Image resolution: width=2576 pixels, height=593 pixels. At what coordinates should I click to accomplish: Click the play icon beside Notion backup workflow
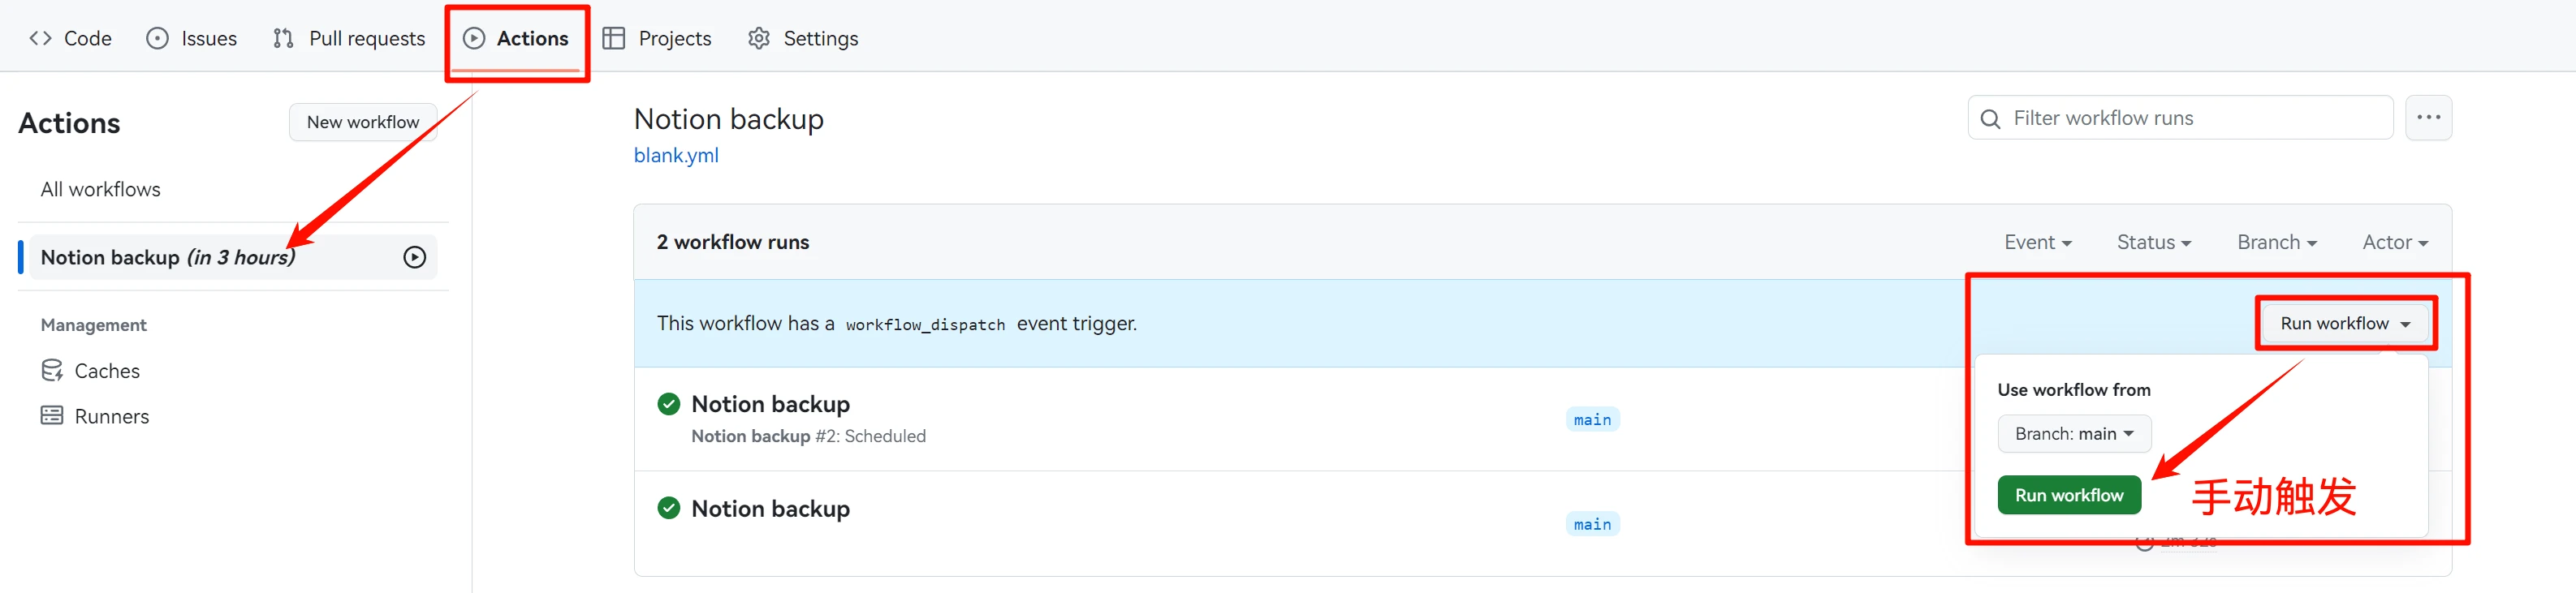[x=414, y=257]
